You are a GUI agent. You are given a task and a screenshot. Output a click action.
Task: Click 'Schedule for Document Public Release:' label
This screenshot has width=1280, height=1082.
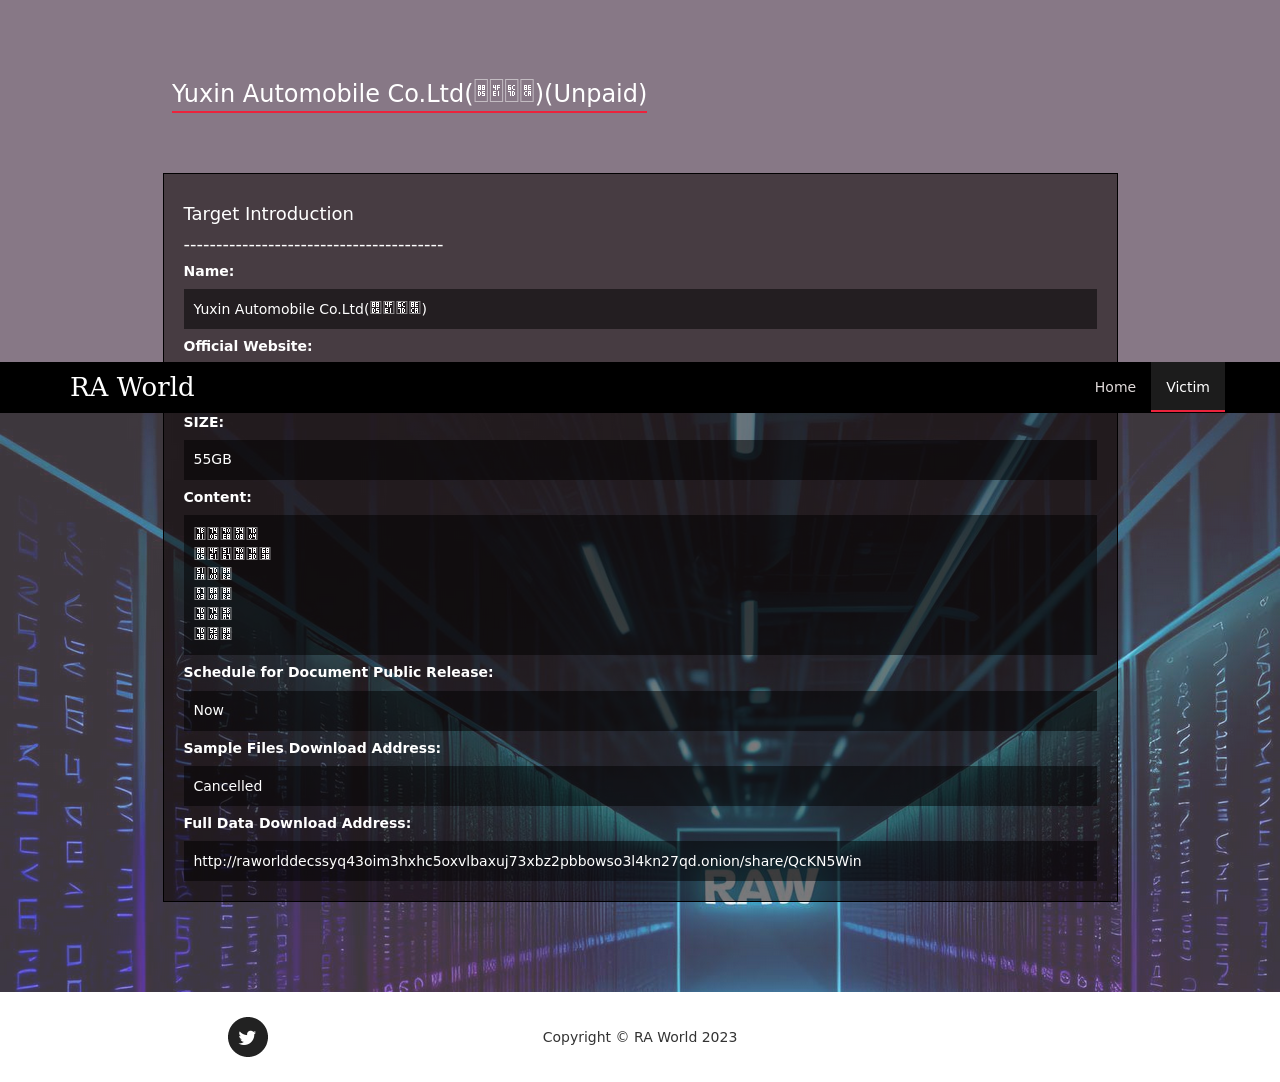coord(338,672)
